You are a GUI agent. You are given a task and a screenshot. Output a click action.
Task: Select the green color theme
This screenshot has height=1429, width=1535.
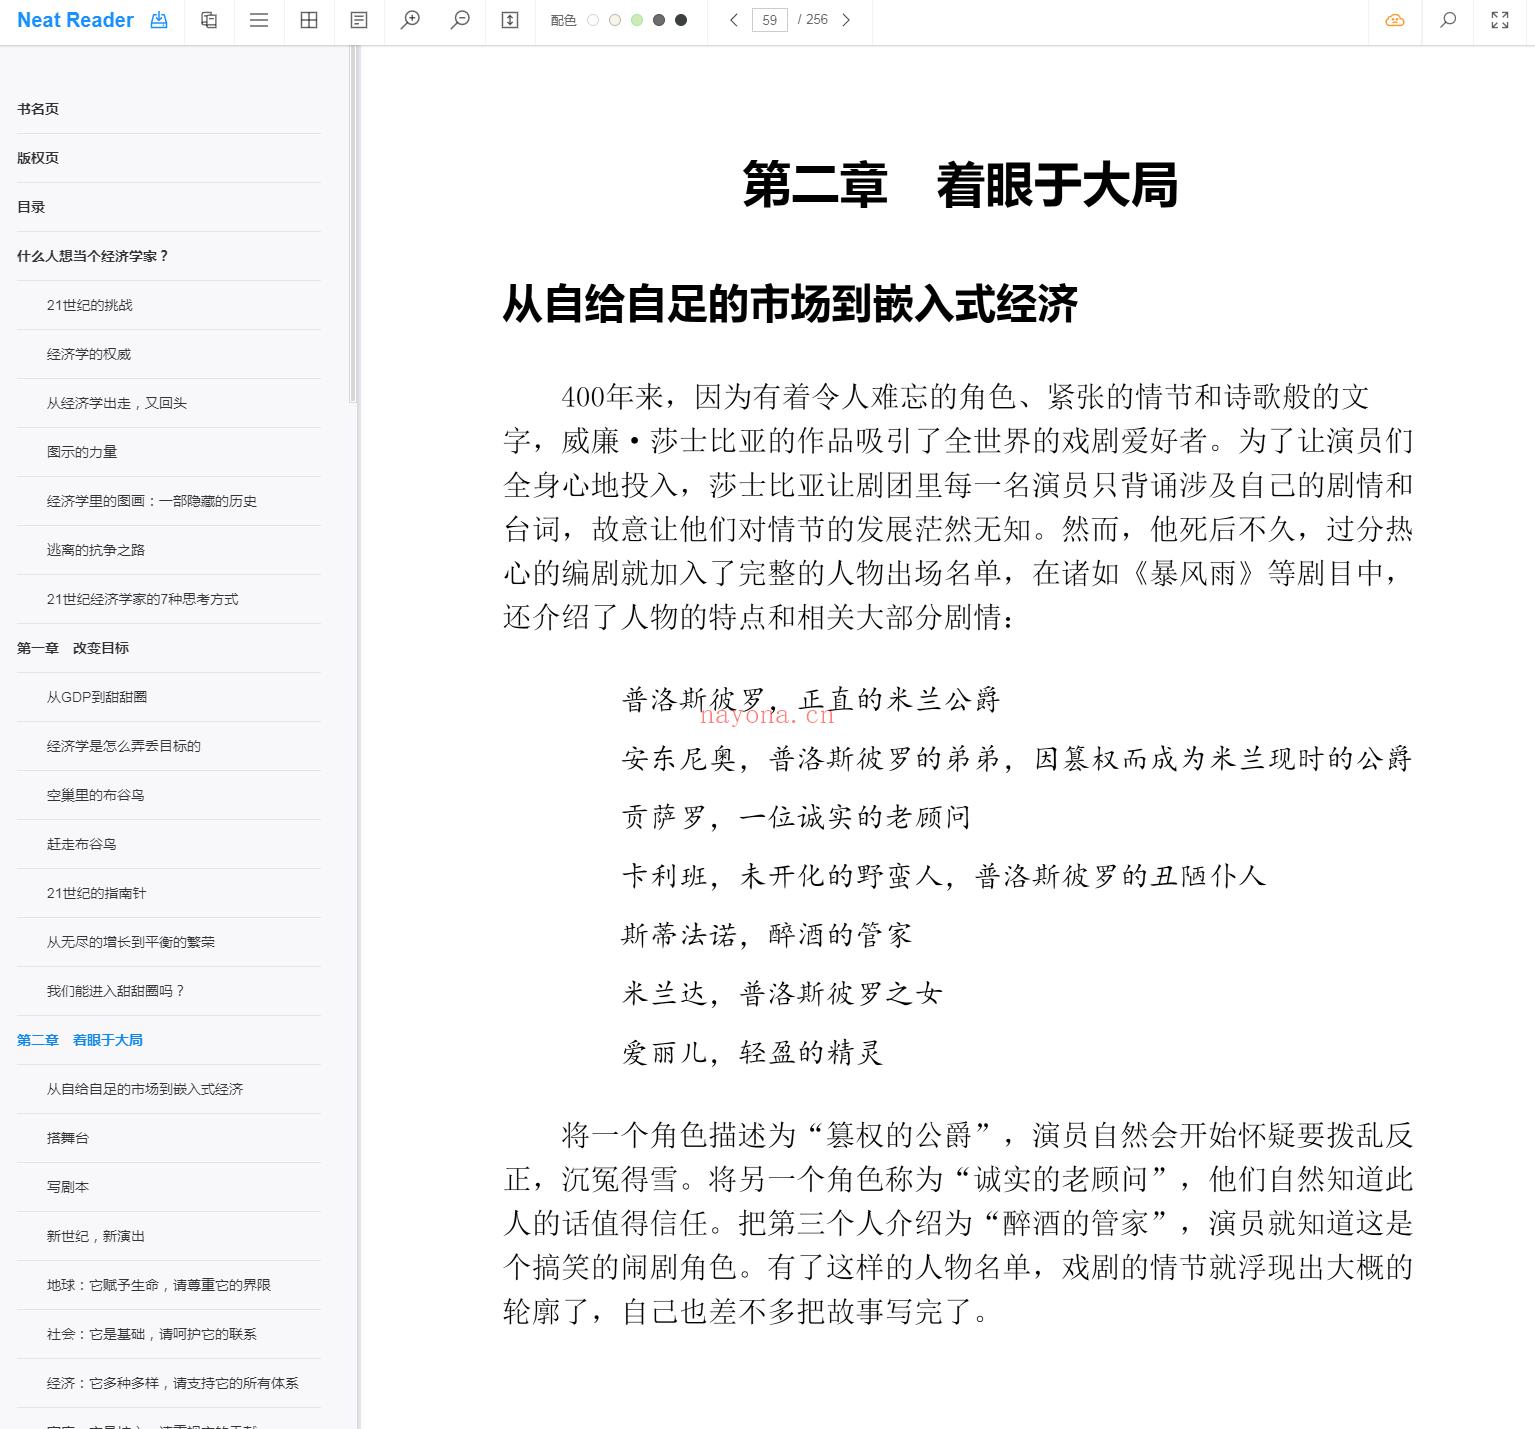click(637, 20)
